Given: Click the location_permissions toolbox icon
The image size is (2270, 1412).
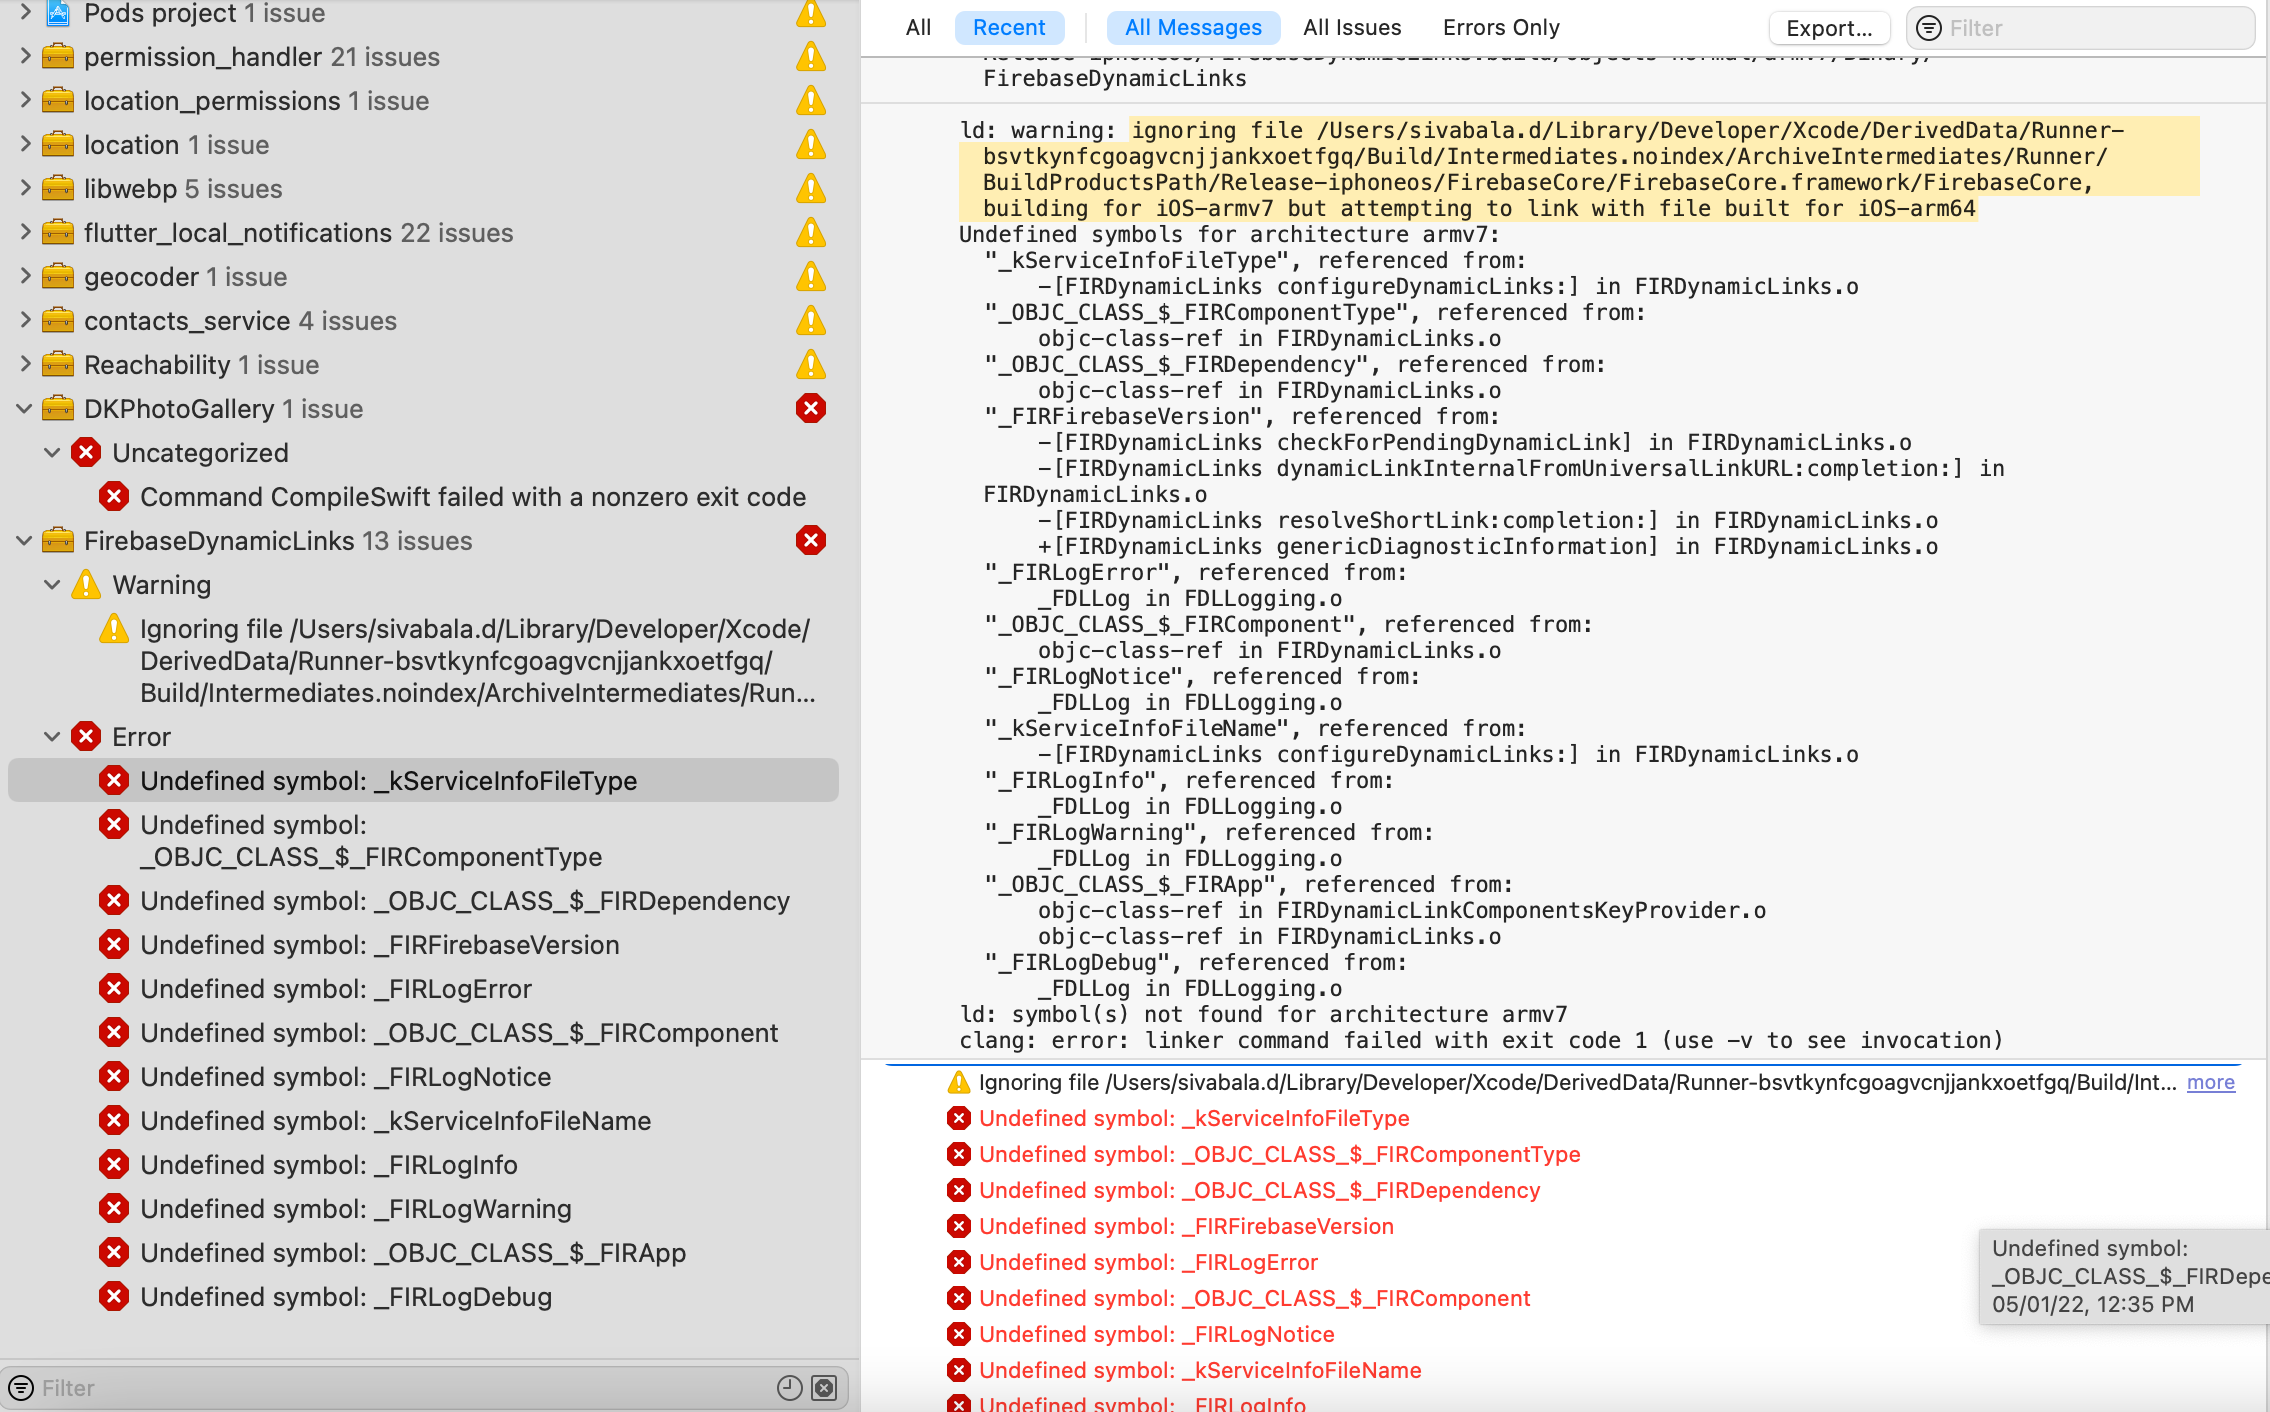Looking at the screenshot, I should (x=58, y=101).
